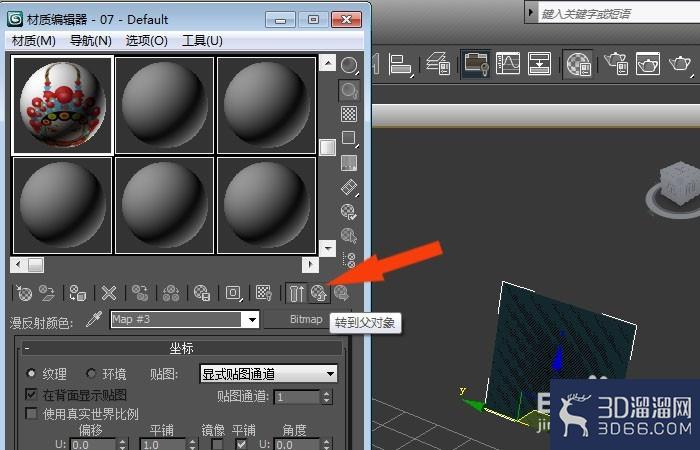The height and width of the screenshot is (450, 700).
Task: Click the Render Production teapot icon
Action: point(680,64)
